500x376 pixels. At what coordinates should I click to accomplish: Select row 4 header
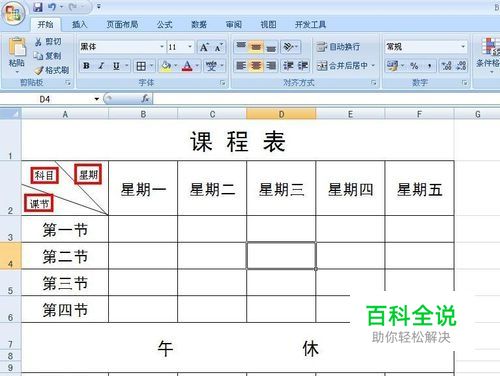tap(10, 256)
